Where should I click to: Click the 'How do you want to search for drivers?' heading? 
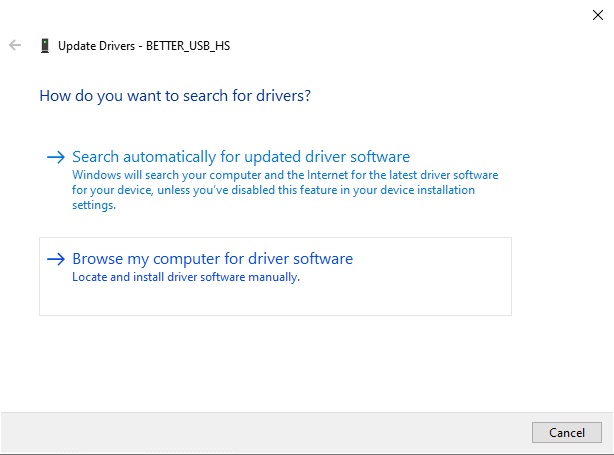pos(175,96)
